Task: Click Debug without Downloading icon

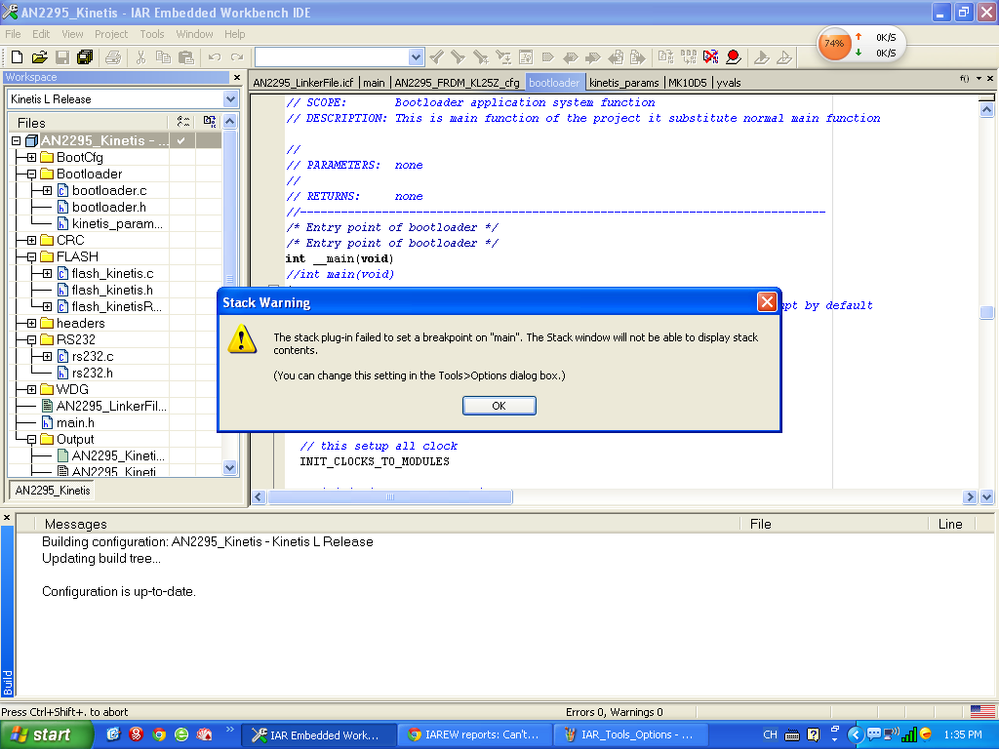Action: (784, 57)
